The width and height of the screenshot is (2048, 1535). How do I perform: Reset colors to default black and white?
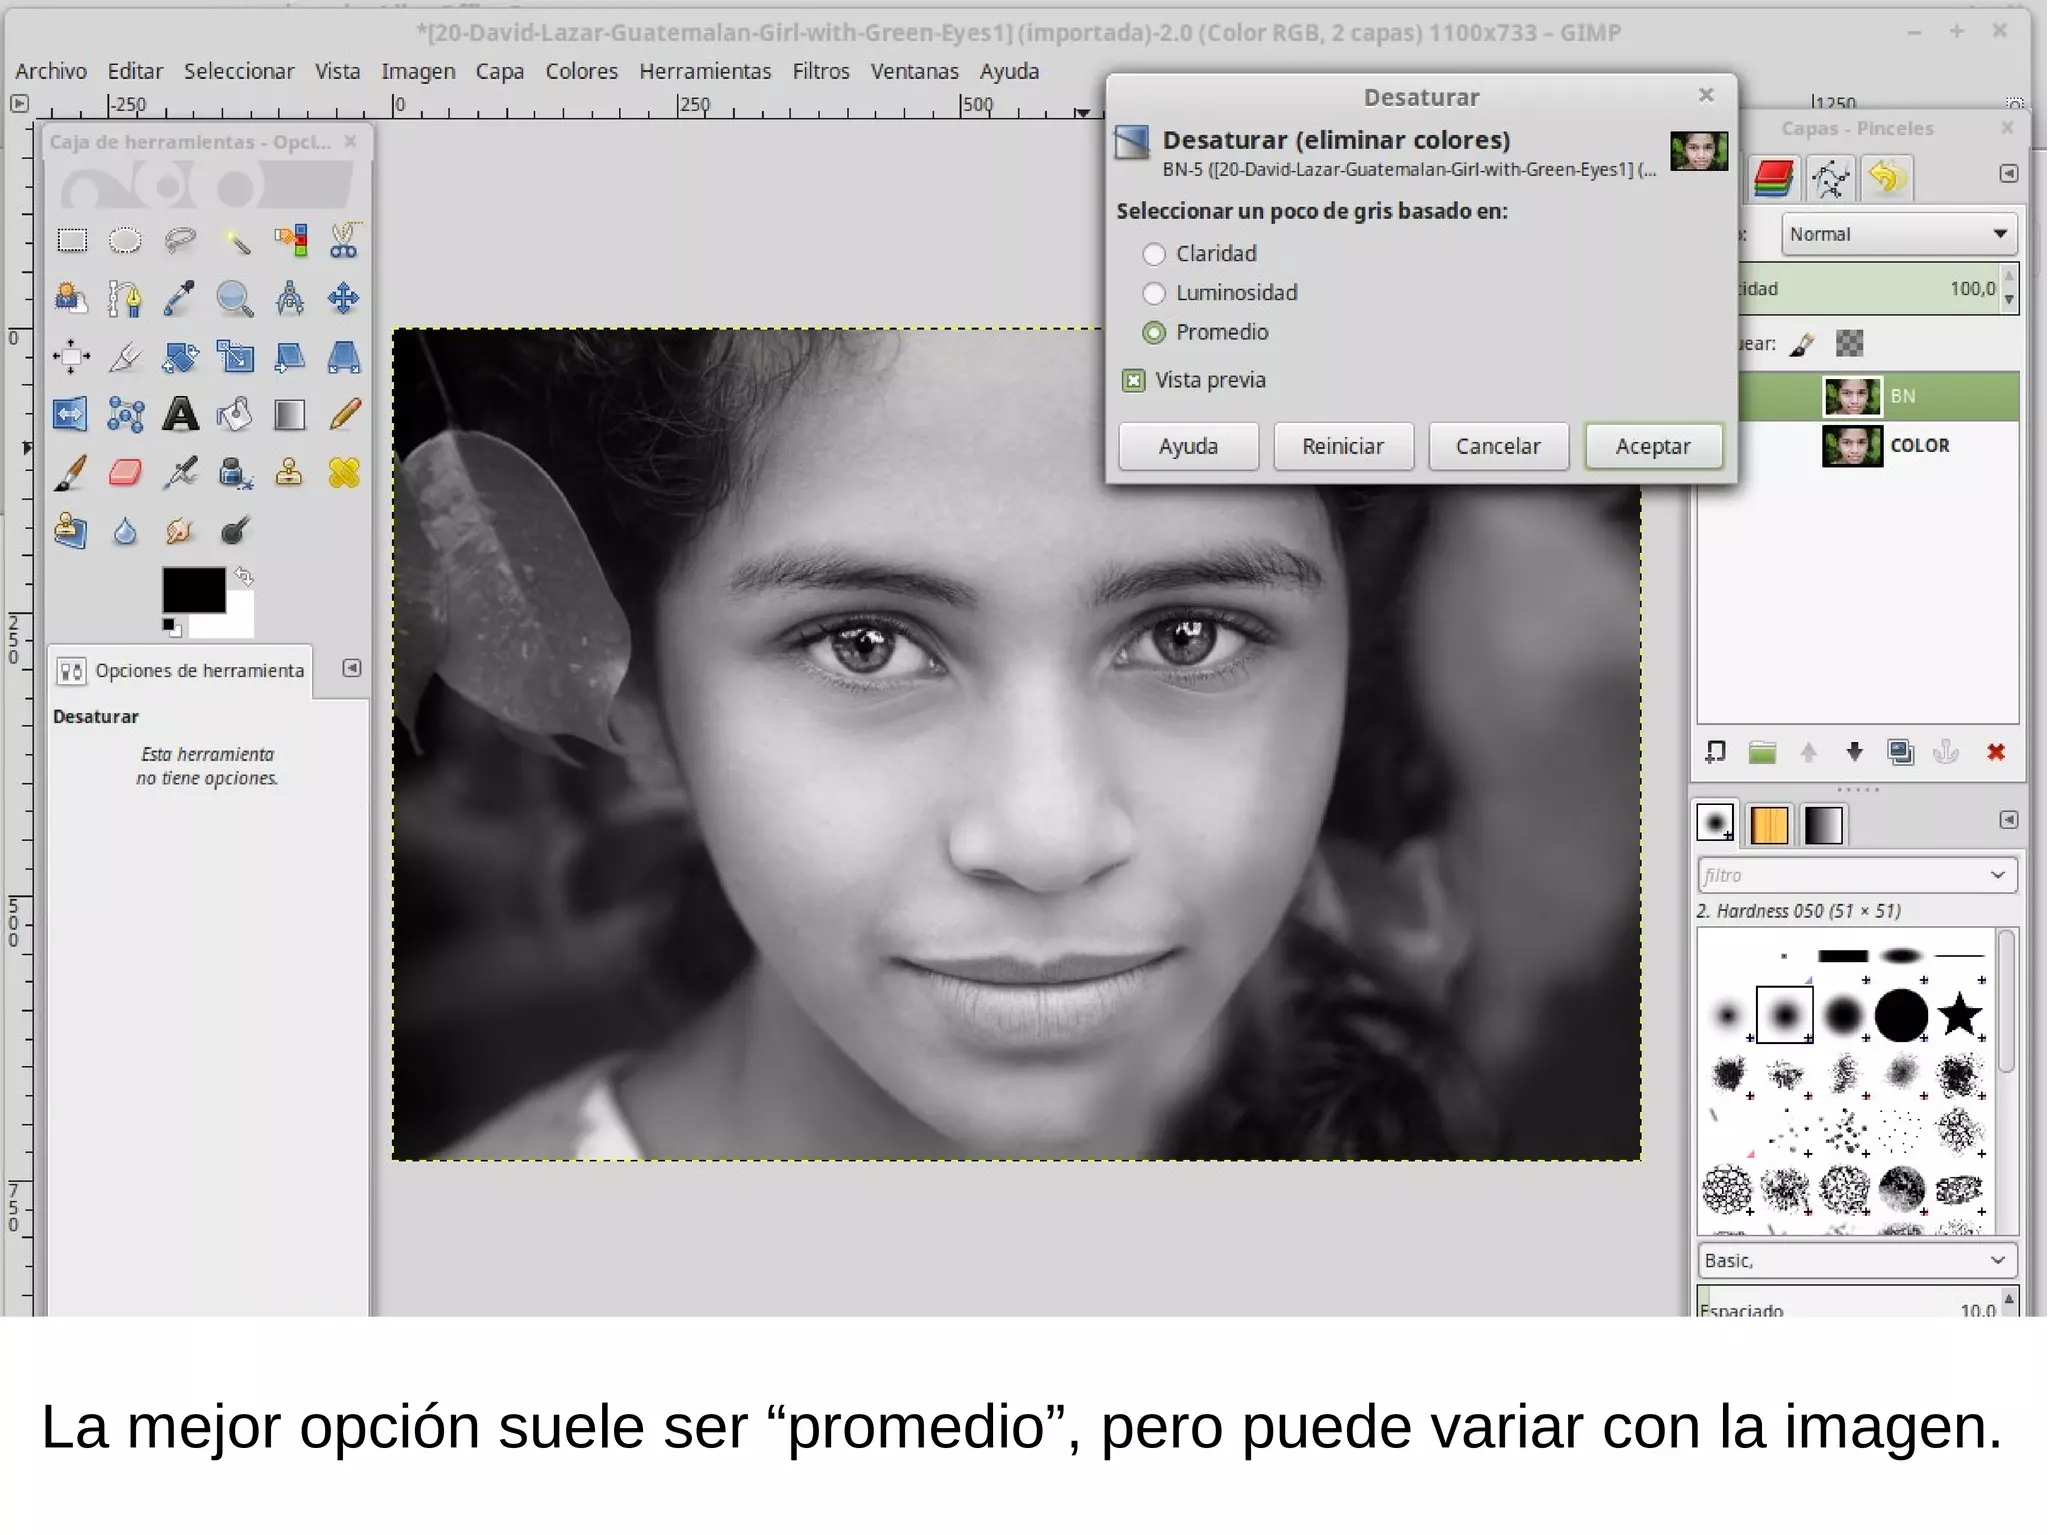tap(172, 627)
